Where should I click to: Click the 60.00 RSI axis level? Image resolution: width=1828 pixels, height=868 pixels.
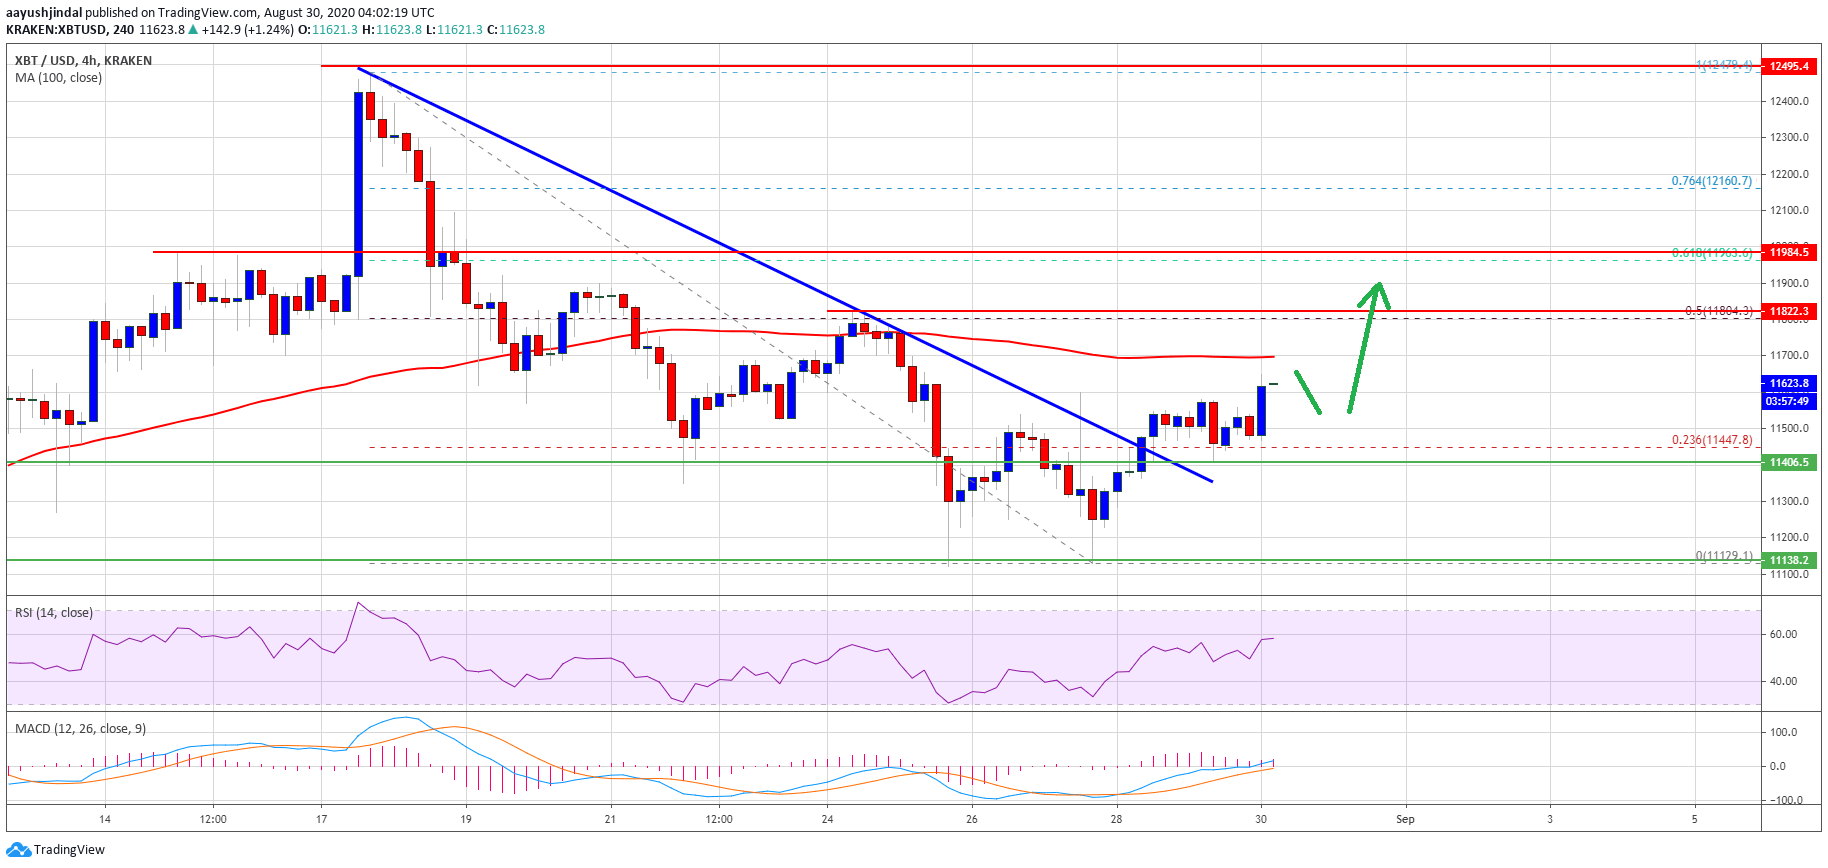[1783, 634]
